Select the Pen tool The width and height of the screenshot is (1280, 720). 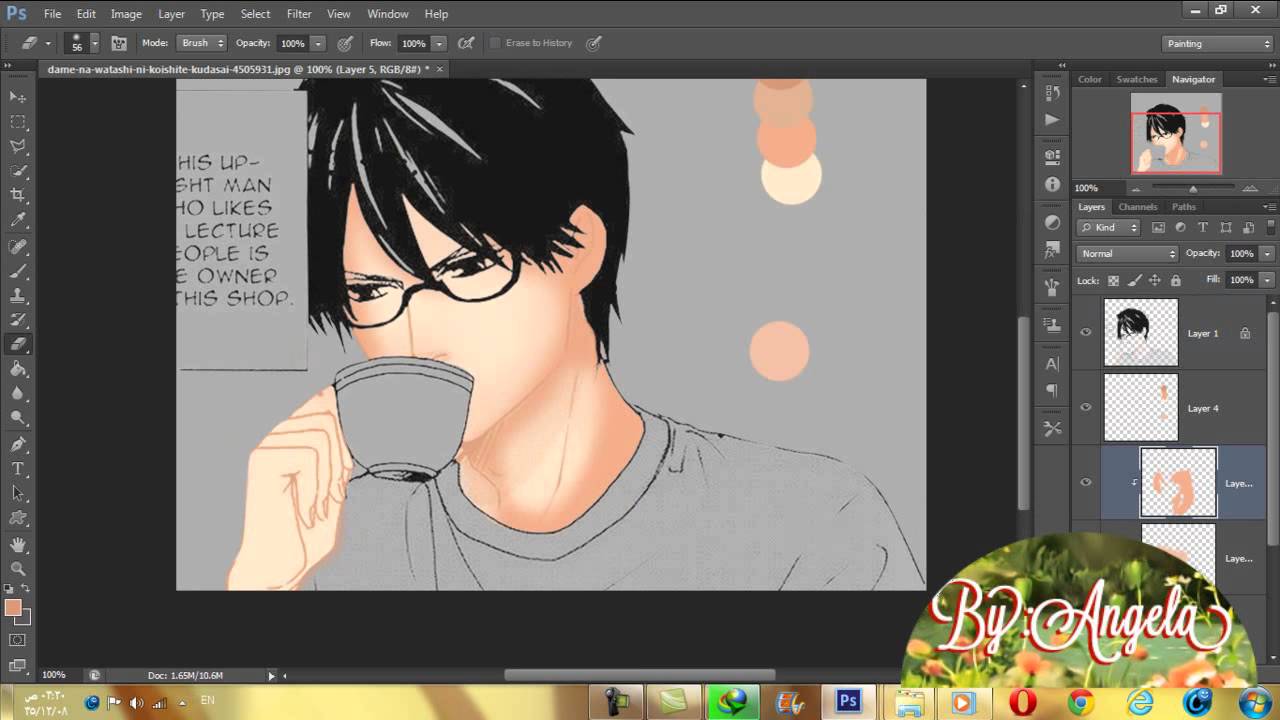(x=18, y=444)
